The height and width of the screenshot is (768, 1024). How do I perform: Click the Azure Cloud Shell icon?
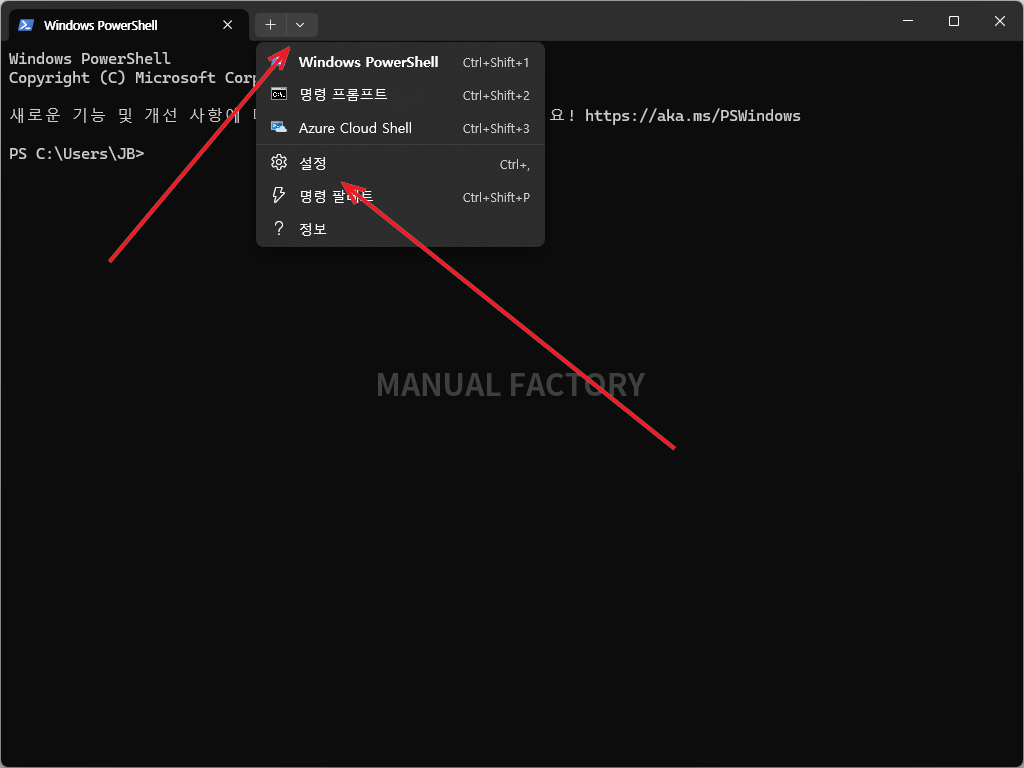click(x=279, y=127)
